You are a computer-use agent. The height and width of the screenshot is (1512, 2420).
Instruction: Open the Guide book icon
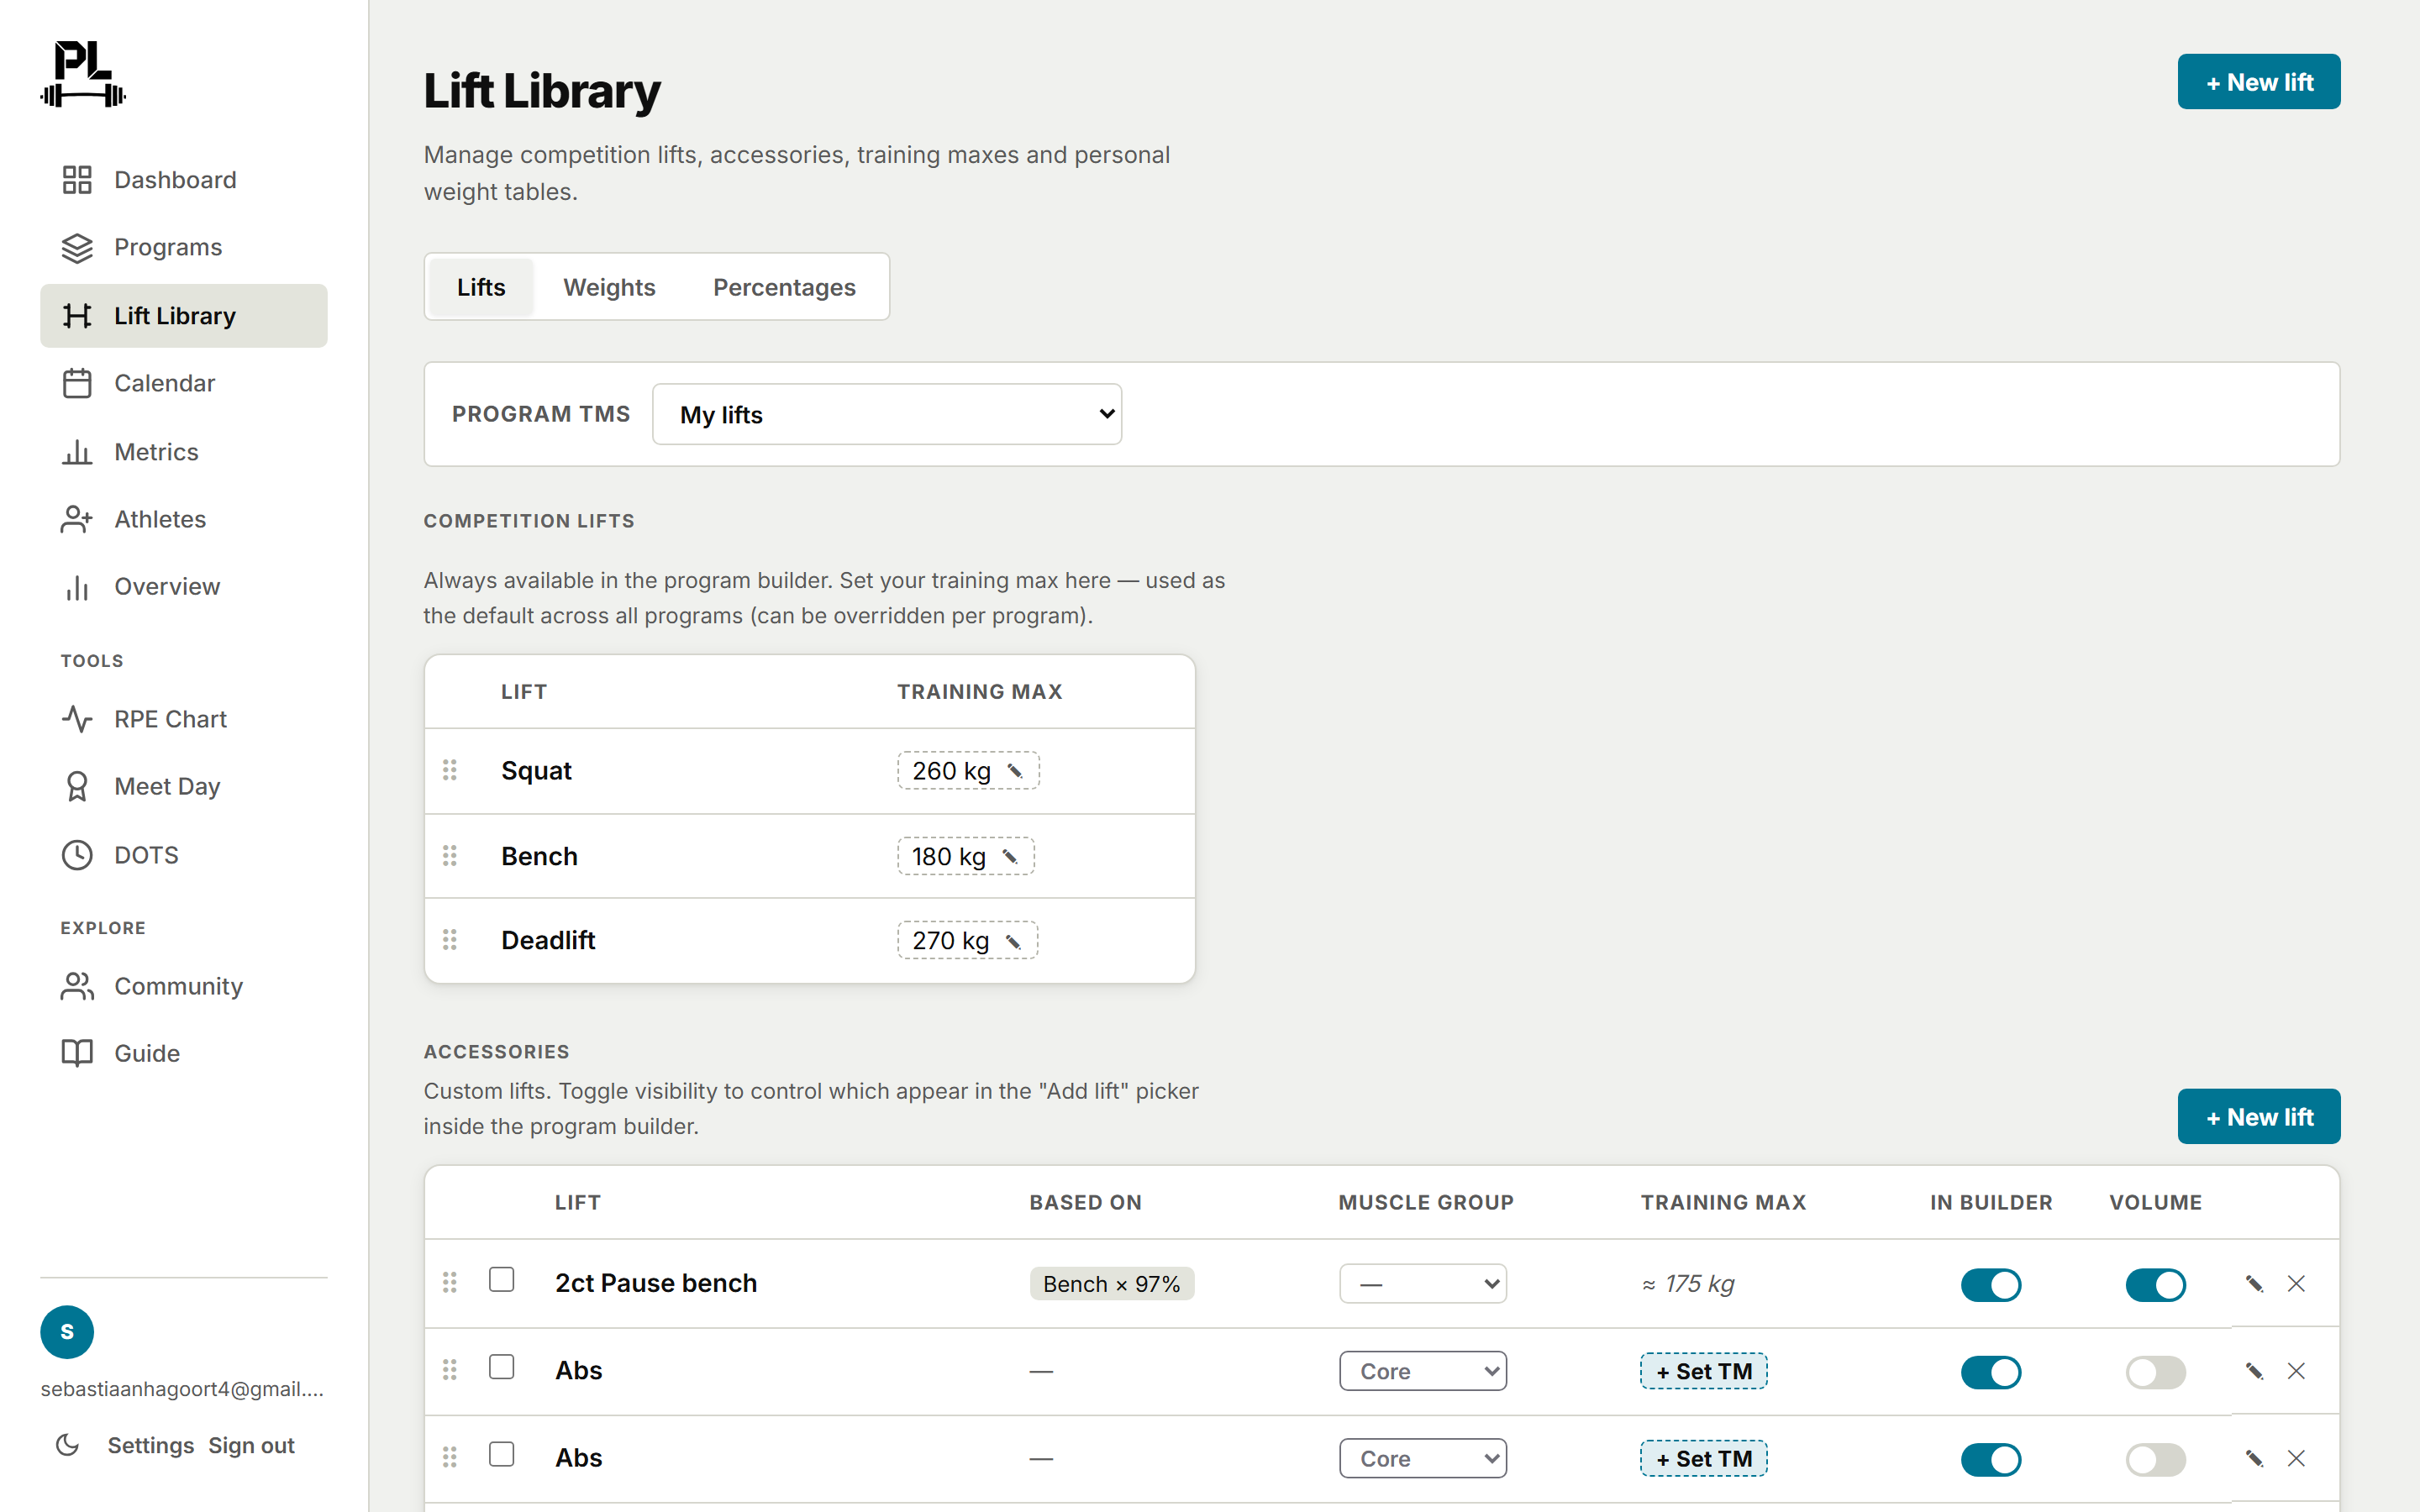pos(77,1053)
